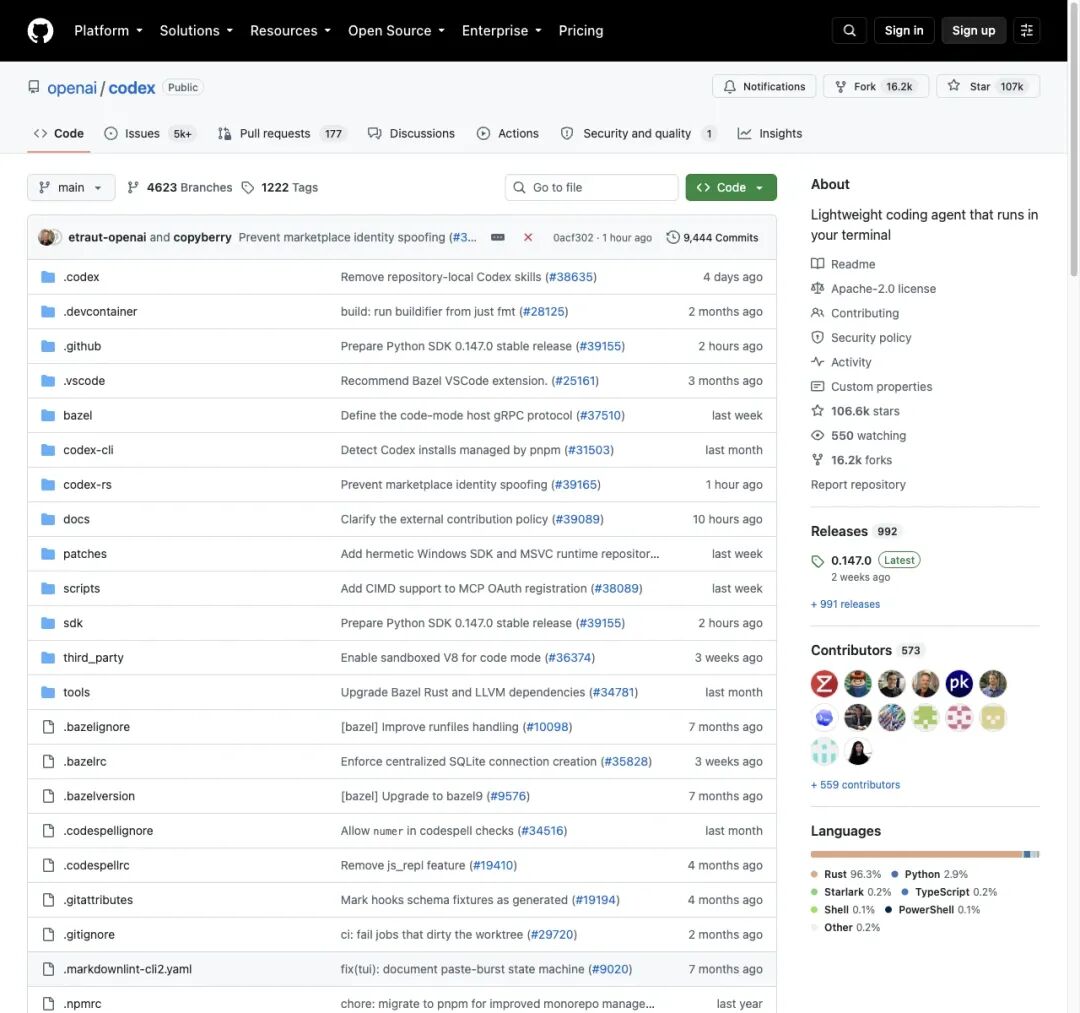1080x1013 pixels.
Task: Open commit hash 0acf302
Action: click(572, 238)
